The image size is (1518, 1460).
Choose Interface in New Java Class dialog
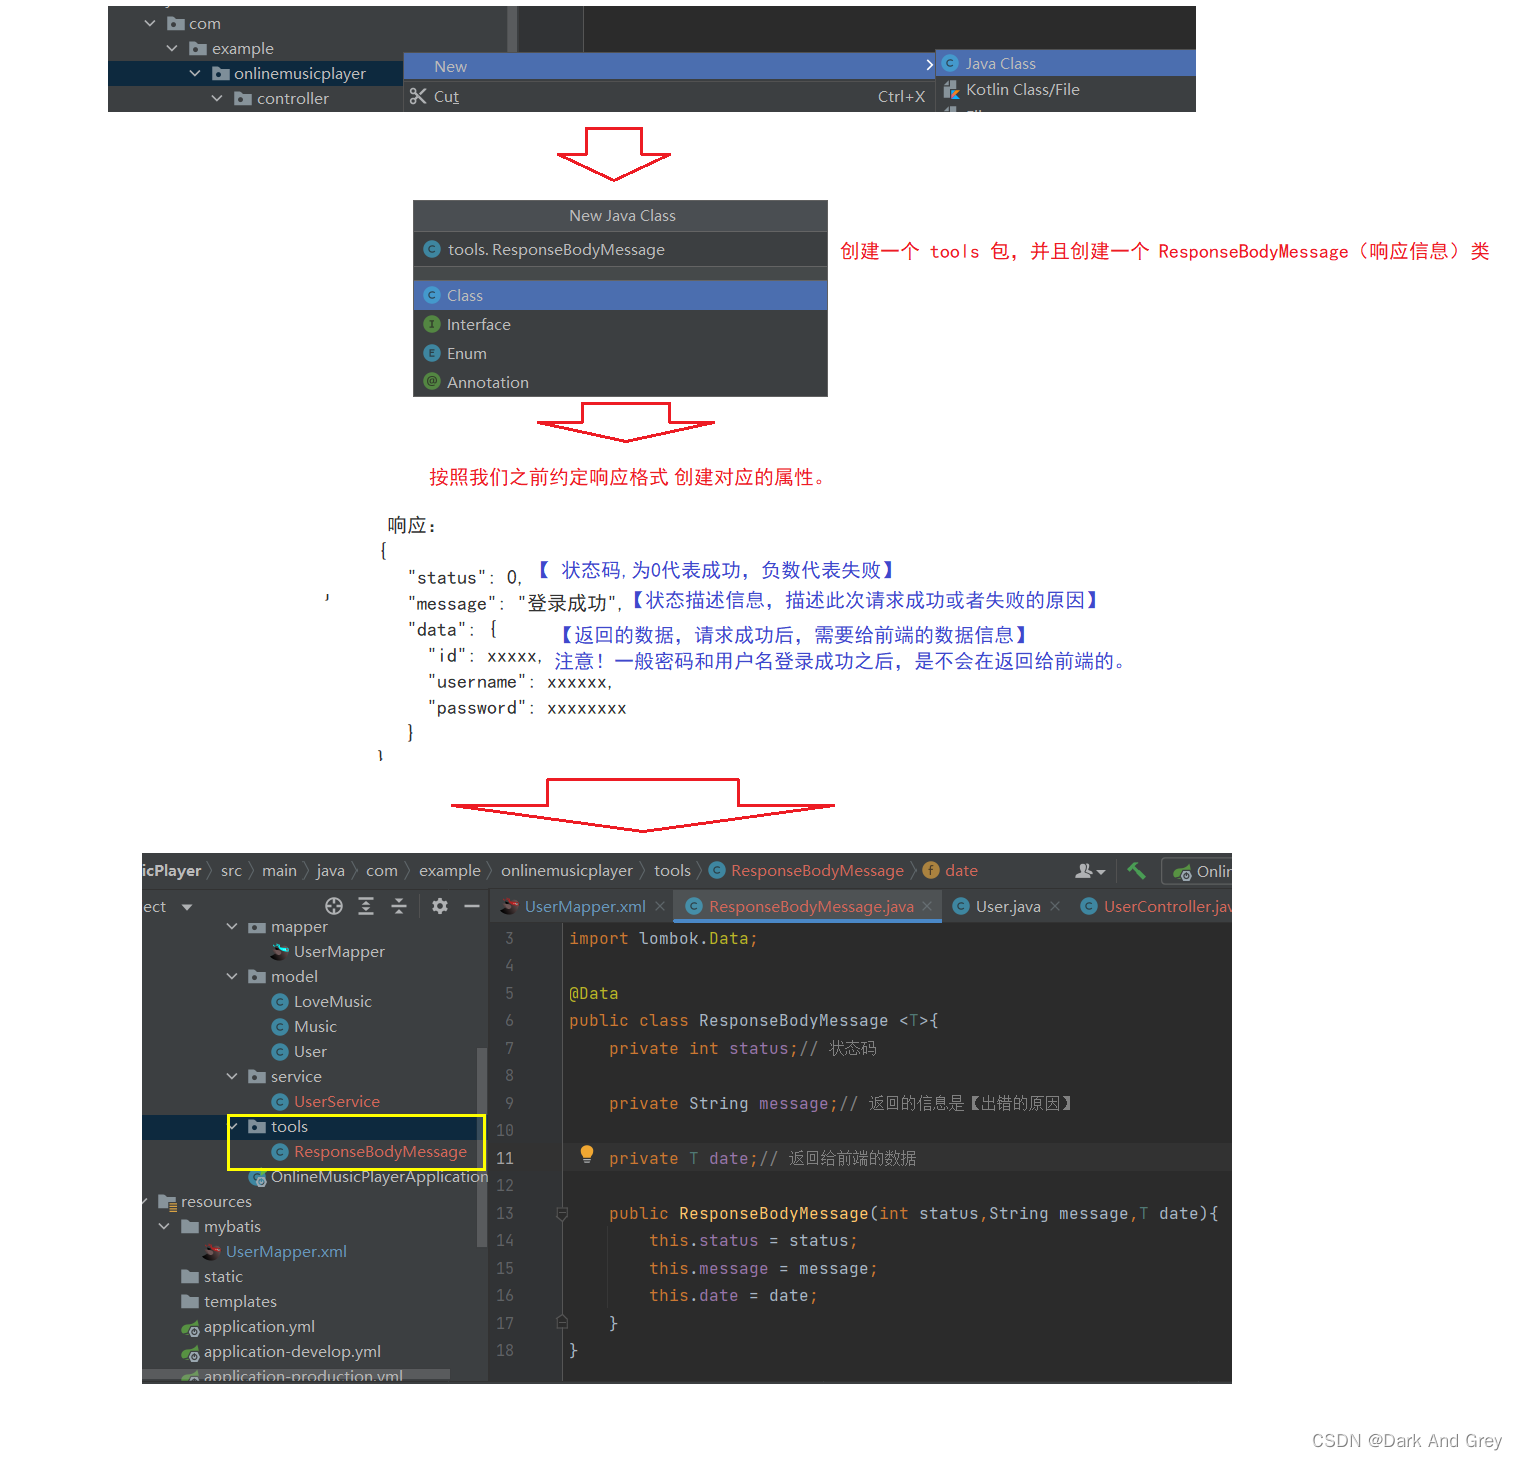click(620, 325)
